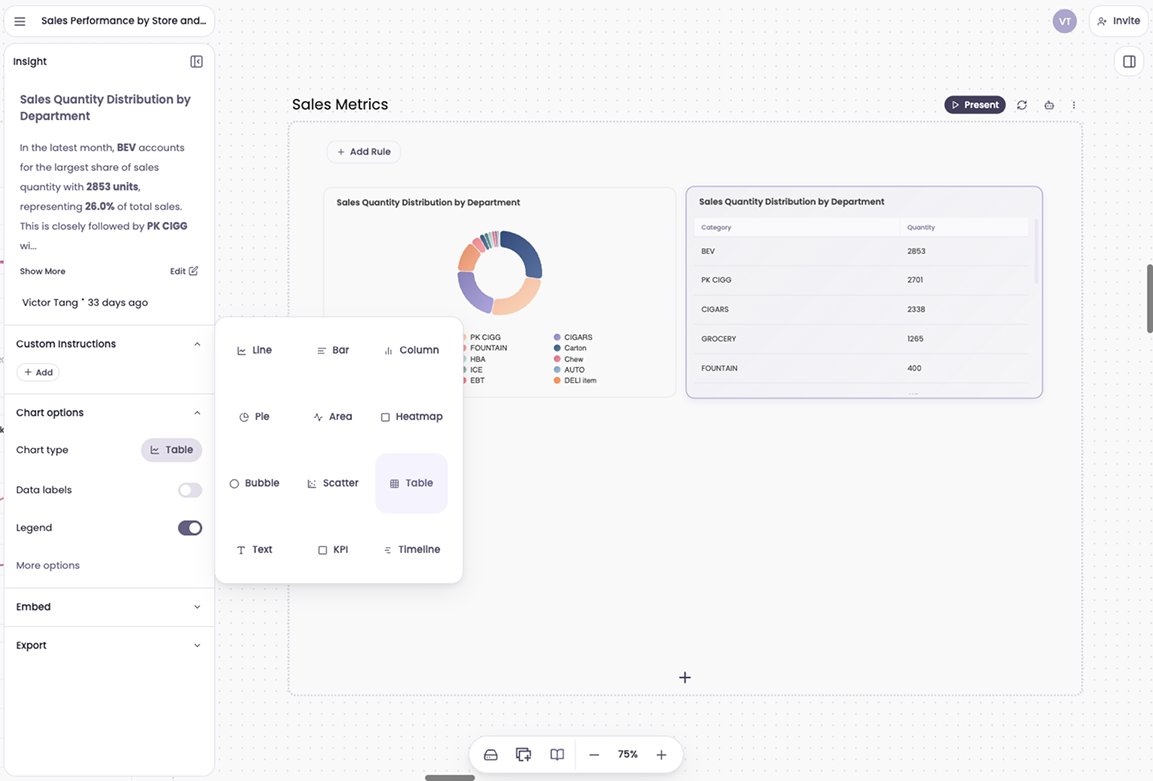Screen dimensions: 1153x781
Task: Expand the Embed section
Action: [196, 606]
